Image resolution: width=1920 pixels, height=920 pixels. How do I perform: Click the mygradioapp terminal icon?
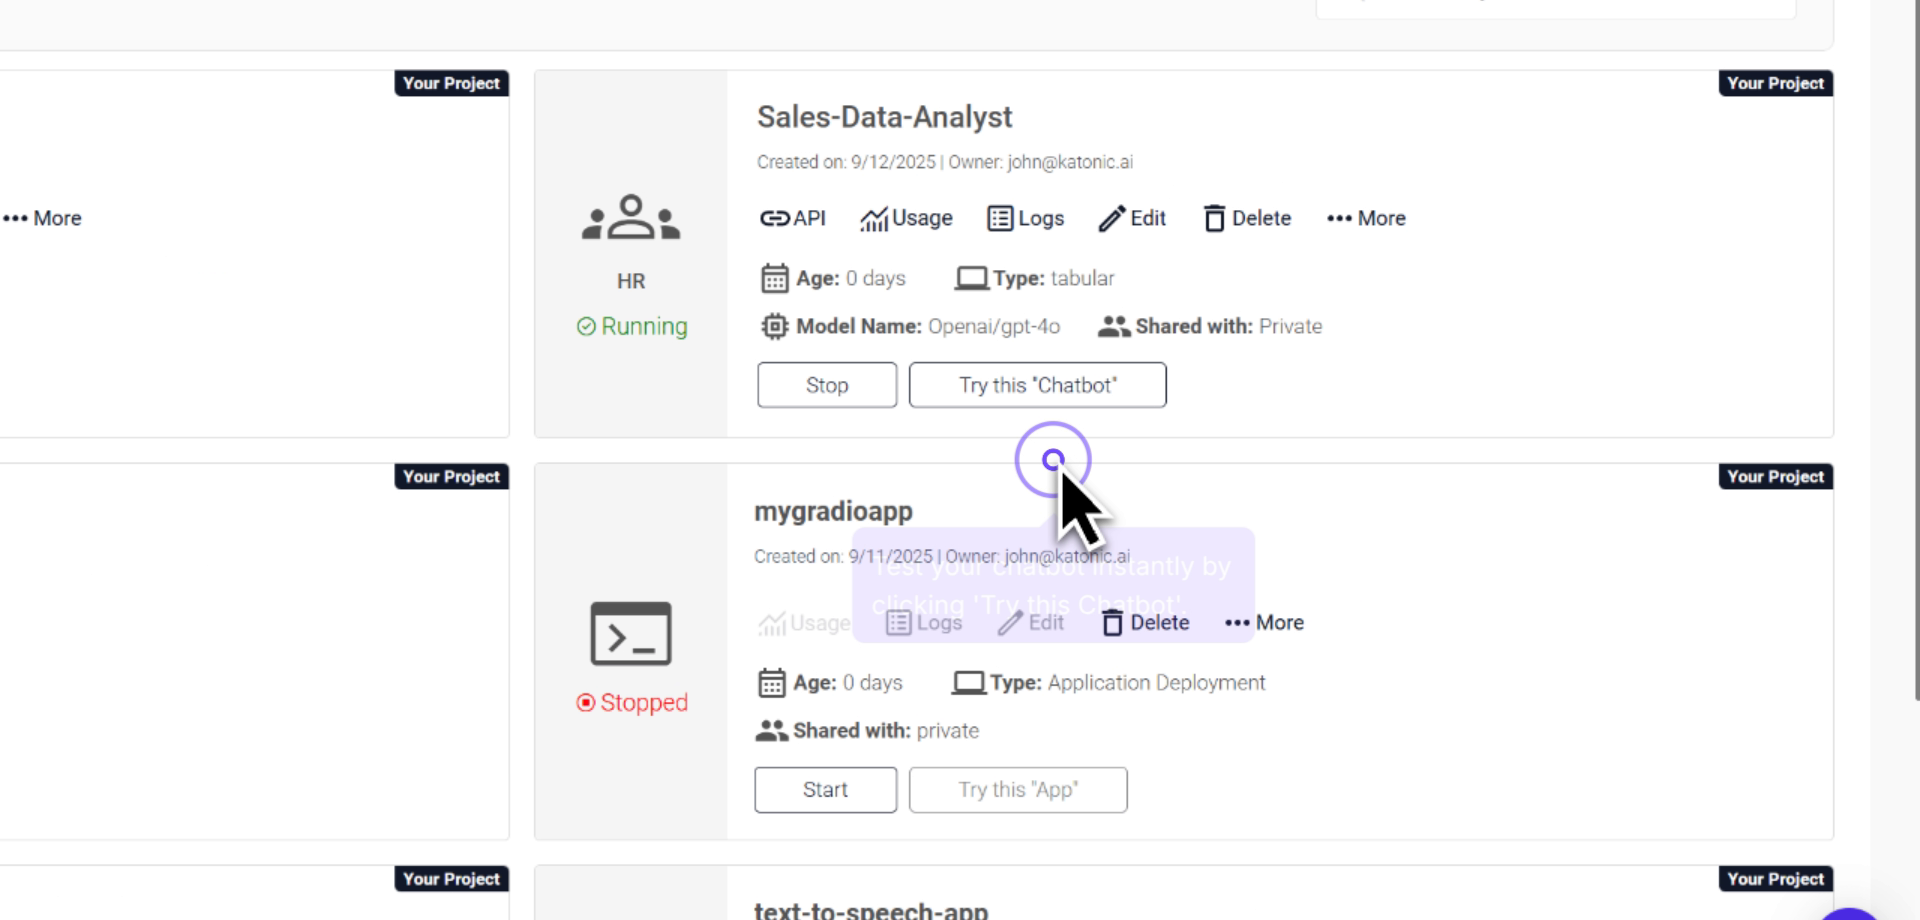(631, 634)
